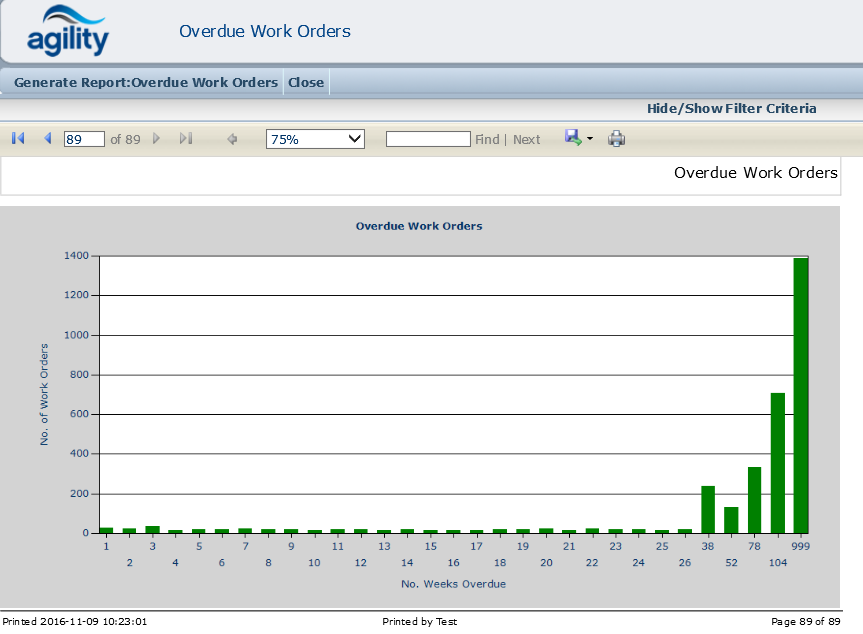Skip to the last report page
This screenshot has height=634, width=863.
(x=185, y=138)
